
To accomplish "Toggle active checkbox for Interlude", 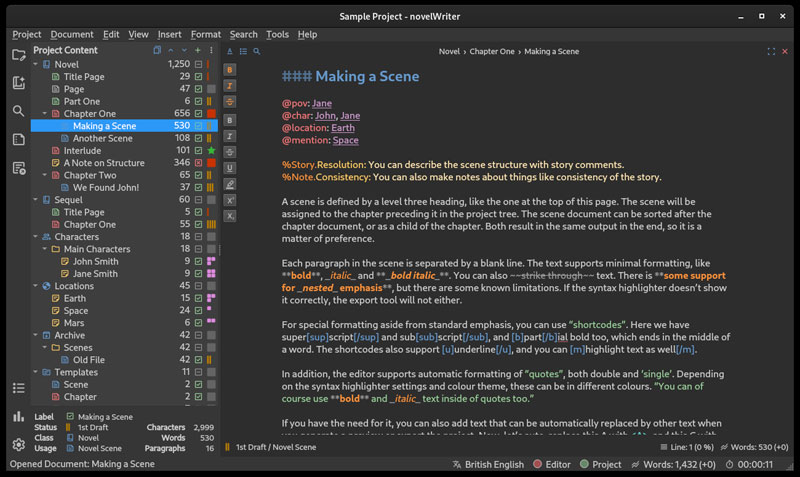I will pos(198,150).
